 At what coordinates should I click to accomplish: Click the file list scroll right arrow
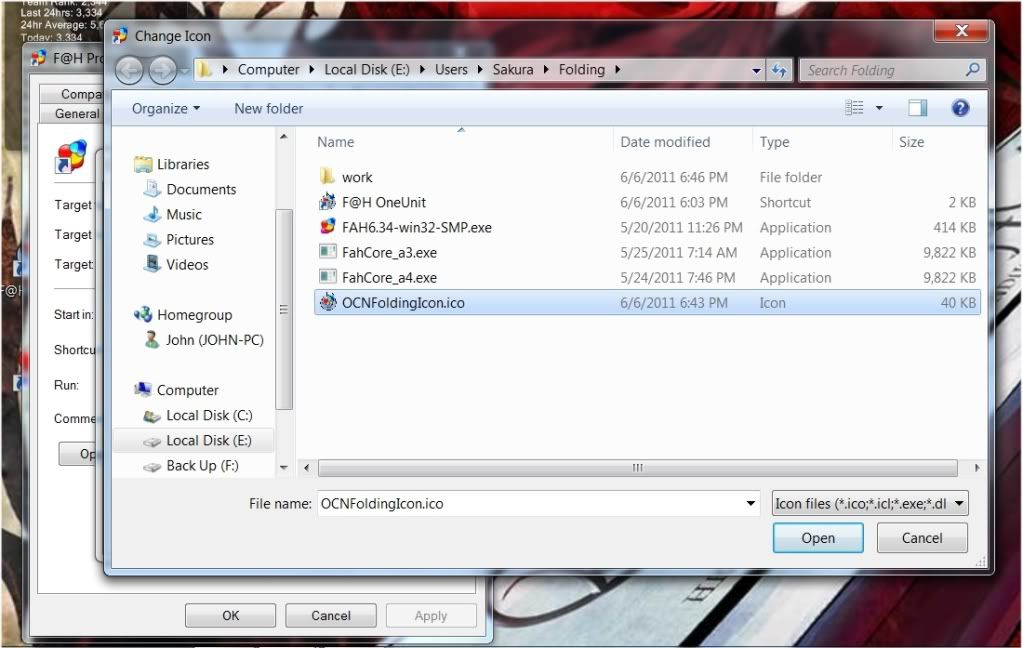tap(977, 467)
